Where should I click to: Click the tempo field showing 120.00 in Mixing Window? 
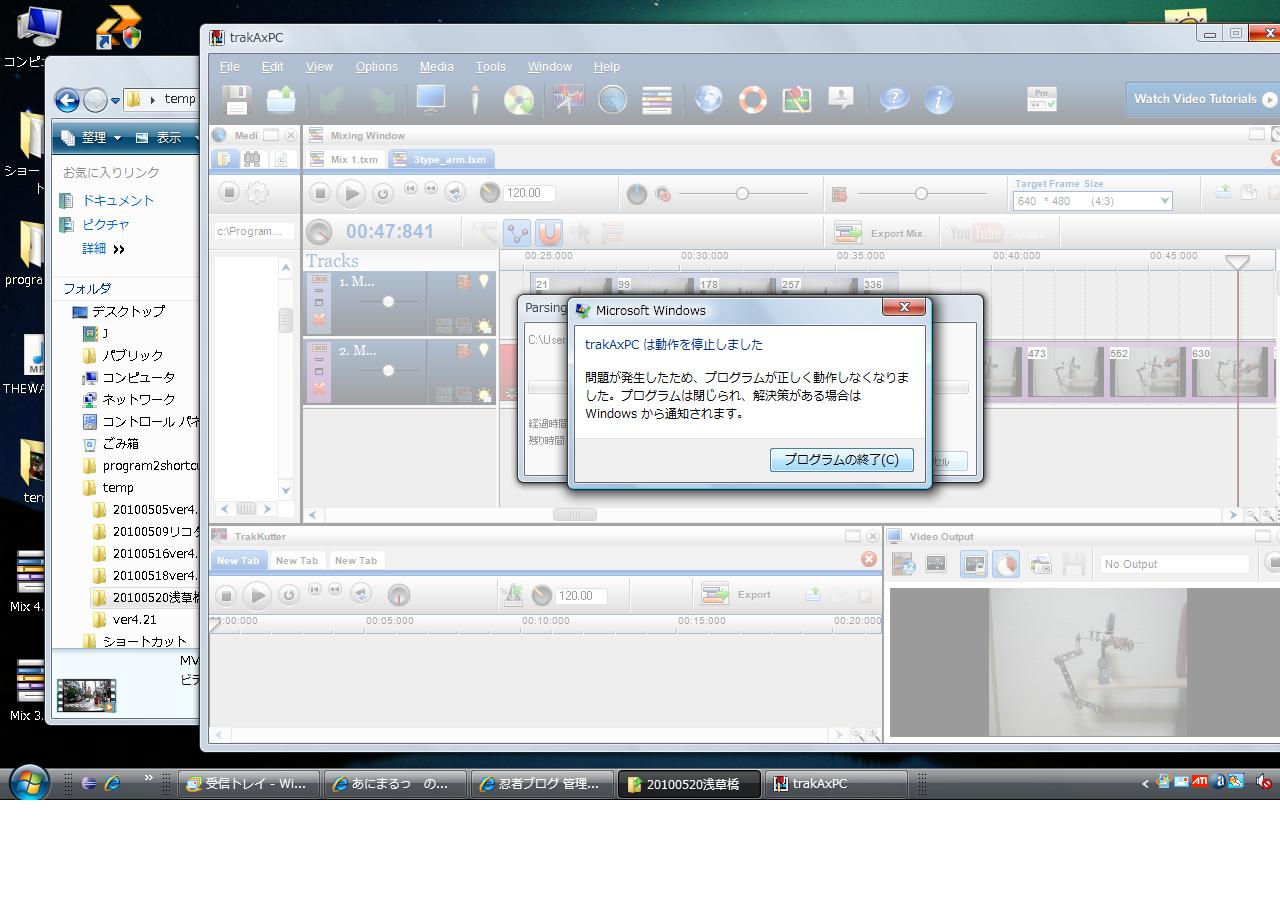(x=529, y=193)
